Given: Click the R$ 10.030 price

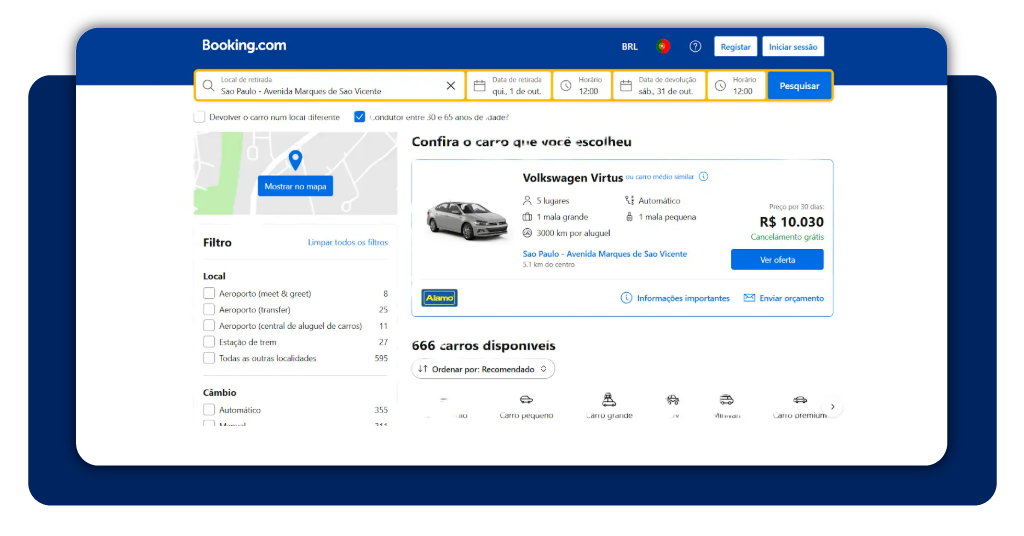Looking at the screenshot, I should point(792,222).
